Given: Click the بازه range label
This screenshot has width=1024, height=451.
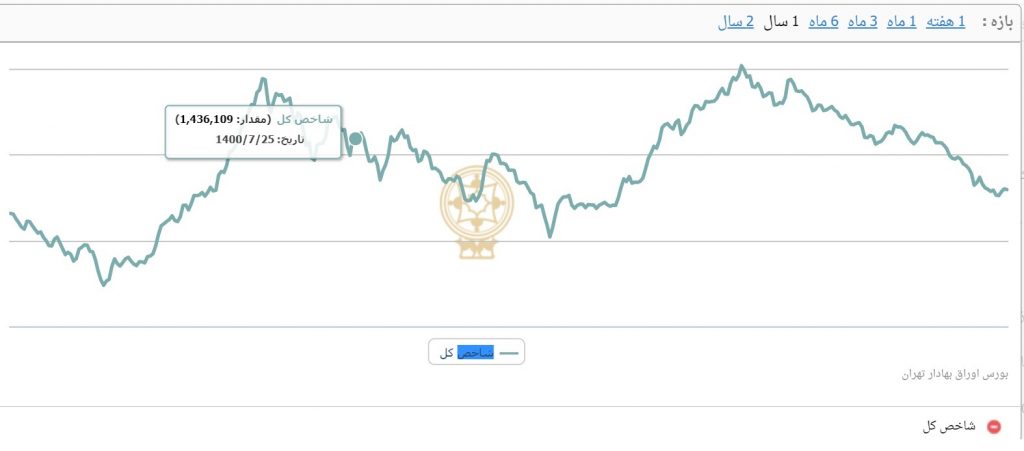Looking at the screenshot, I should tap(998, 21).
